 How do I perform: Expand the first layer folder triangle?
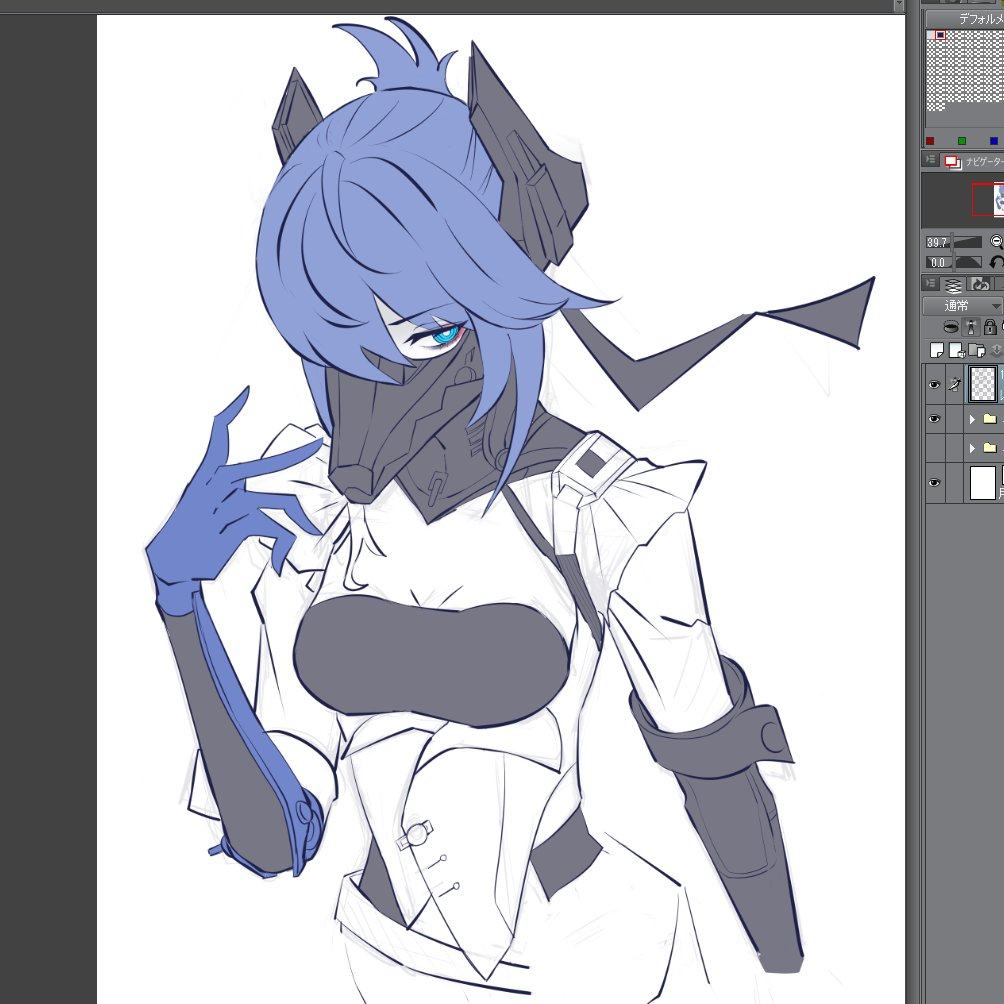tap(972, 419)
